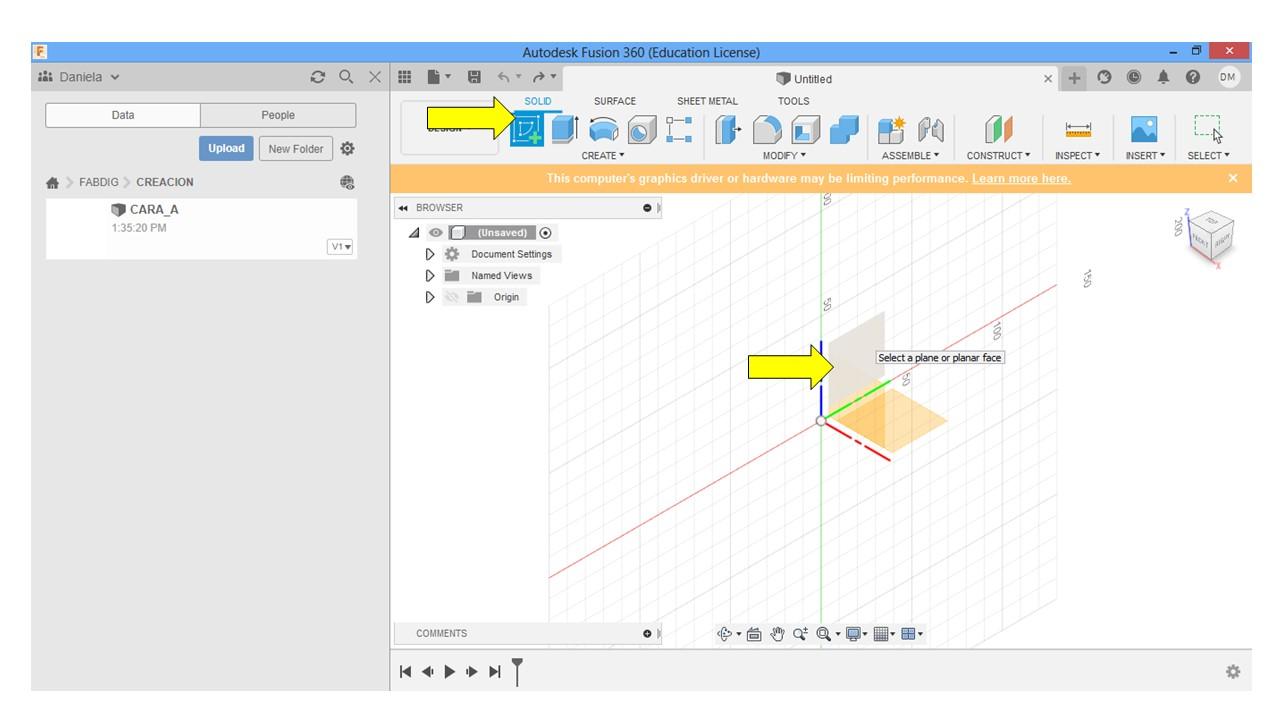Select the Offset Plane construct tool
The width and height of the screenshot is (1280, 720).
click(x=998, y=129)
